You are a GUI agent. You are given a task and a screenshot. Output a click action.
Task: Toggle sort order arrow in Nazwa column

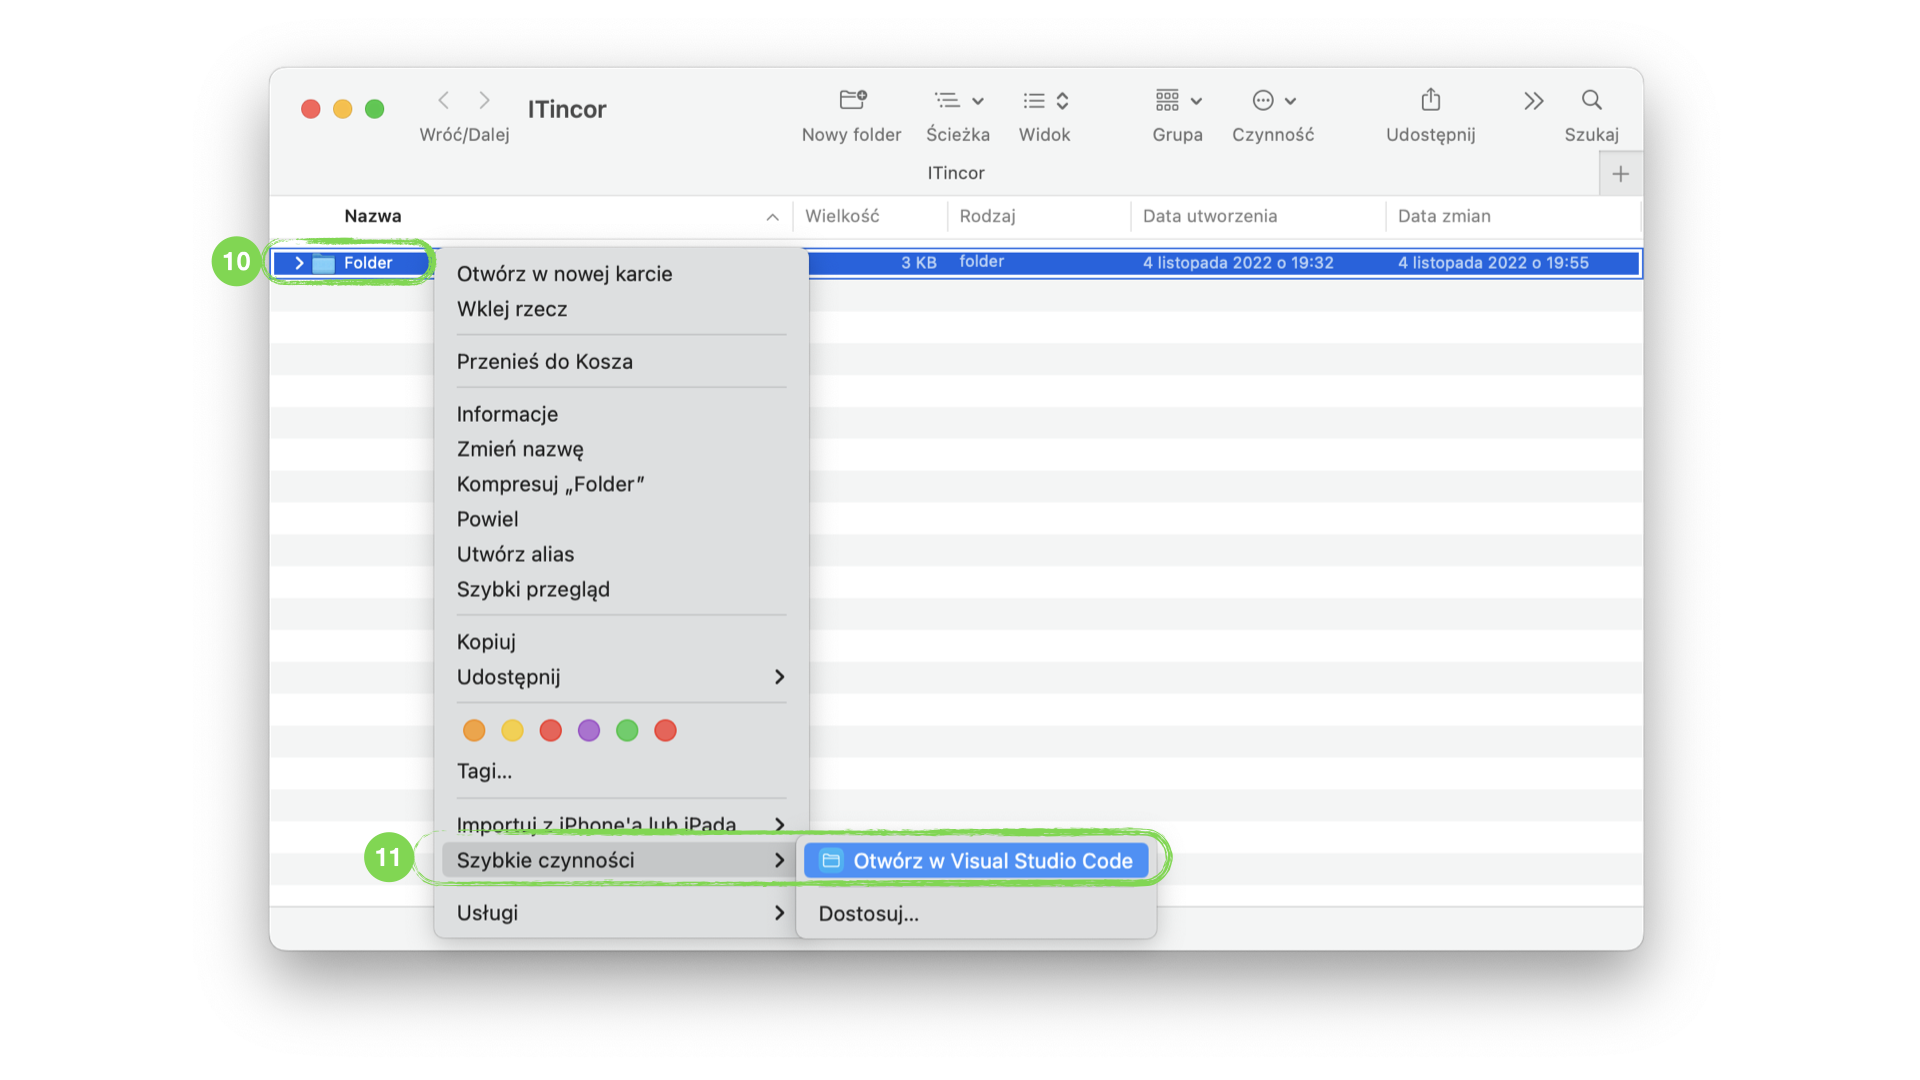[x=772, y=217]
